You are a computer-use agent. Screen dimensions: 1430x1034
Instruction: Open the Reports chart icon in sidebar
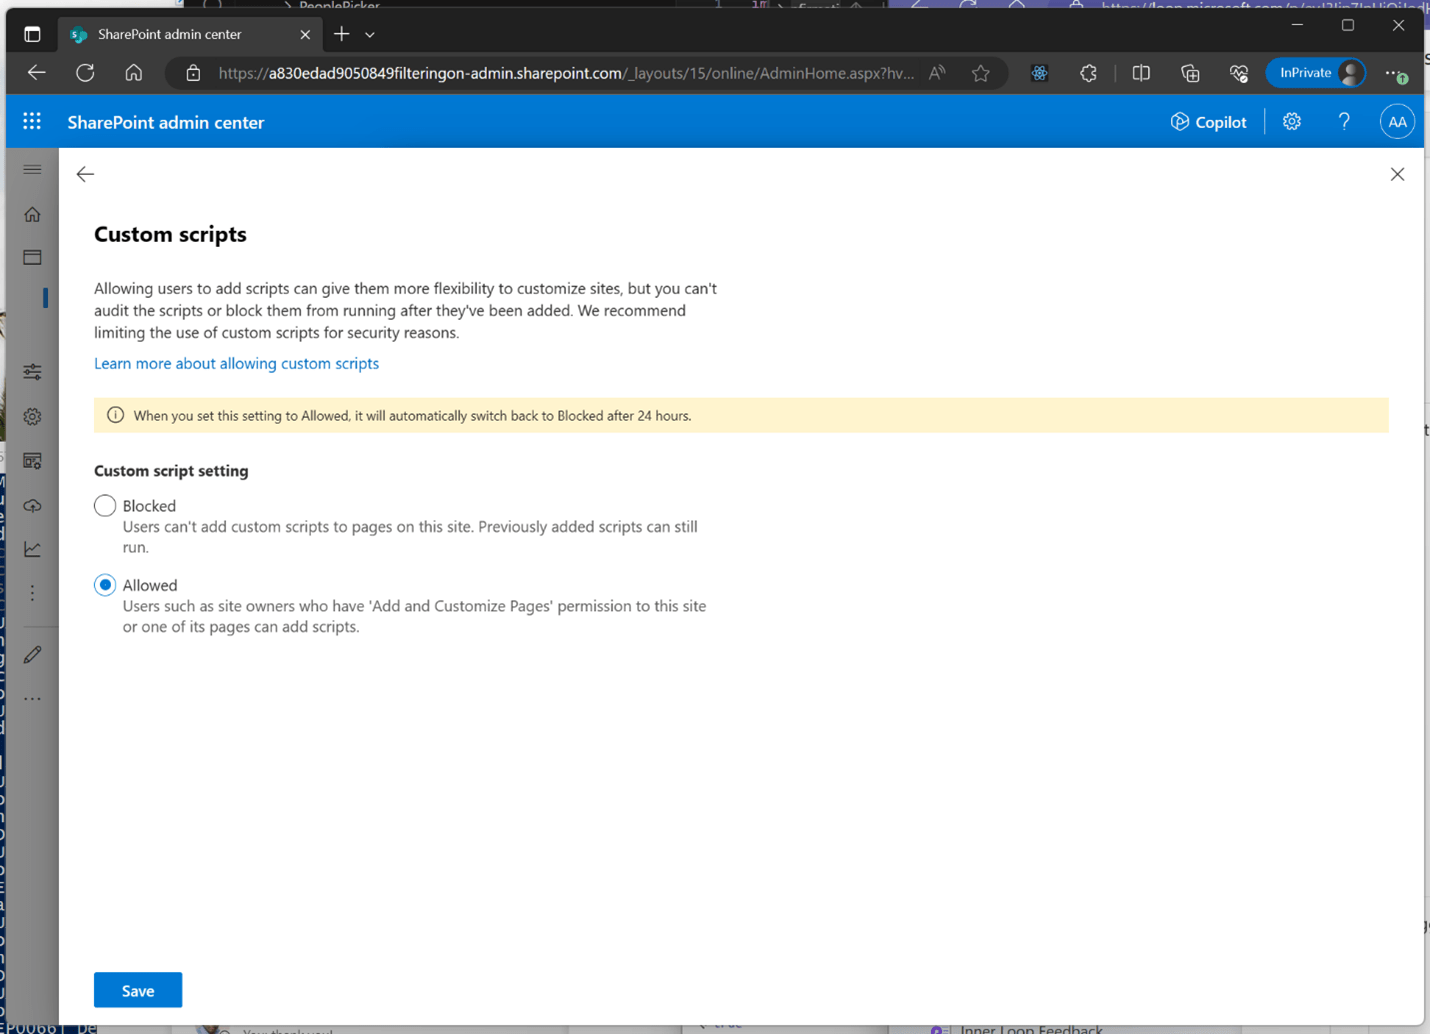(x=33, y=549)
